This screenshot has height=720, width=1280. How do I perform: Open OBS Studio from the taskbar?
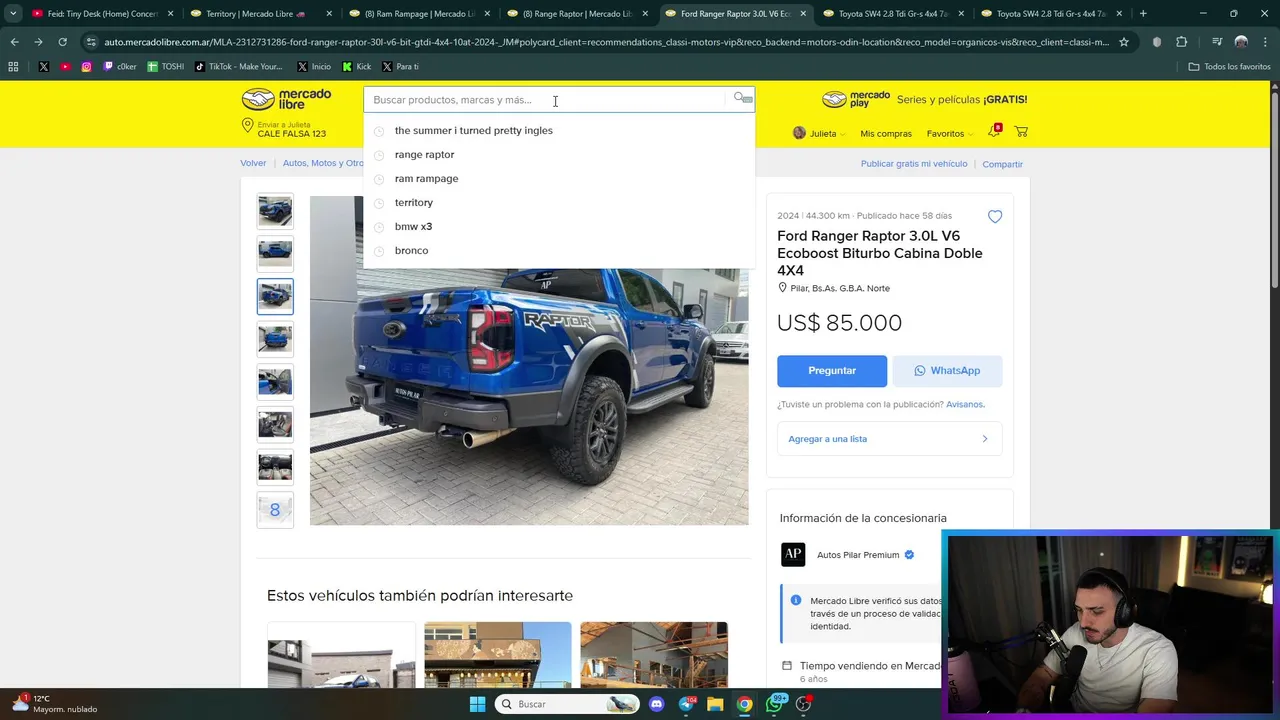tap(803, 704)
